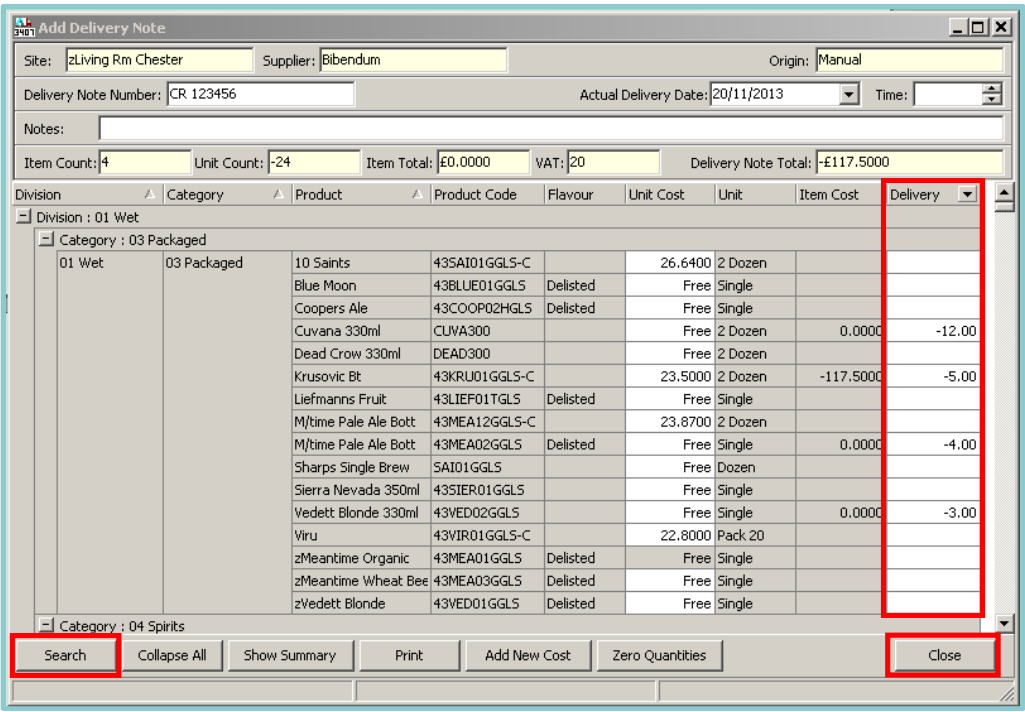
Task: Reset values with Zero Quantities button
Action: tap(658, 656)
